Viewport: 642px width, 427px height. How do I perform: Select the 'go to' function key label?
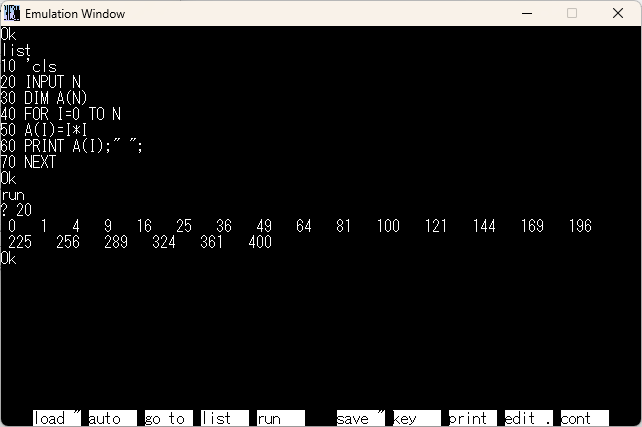click(x=165, y=418)
